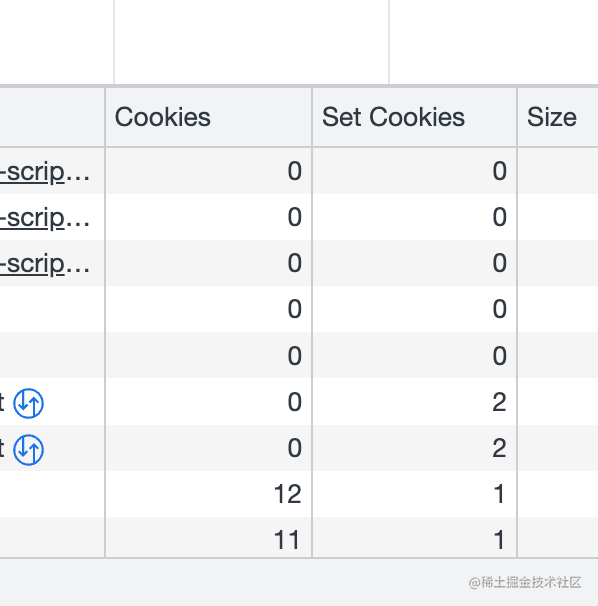Select Set Cookies cell in the 12-cookies row

[x=414, y=494]
